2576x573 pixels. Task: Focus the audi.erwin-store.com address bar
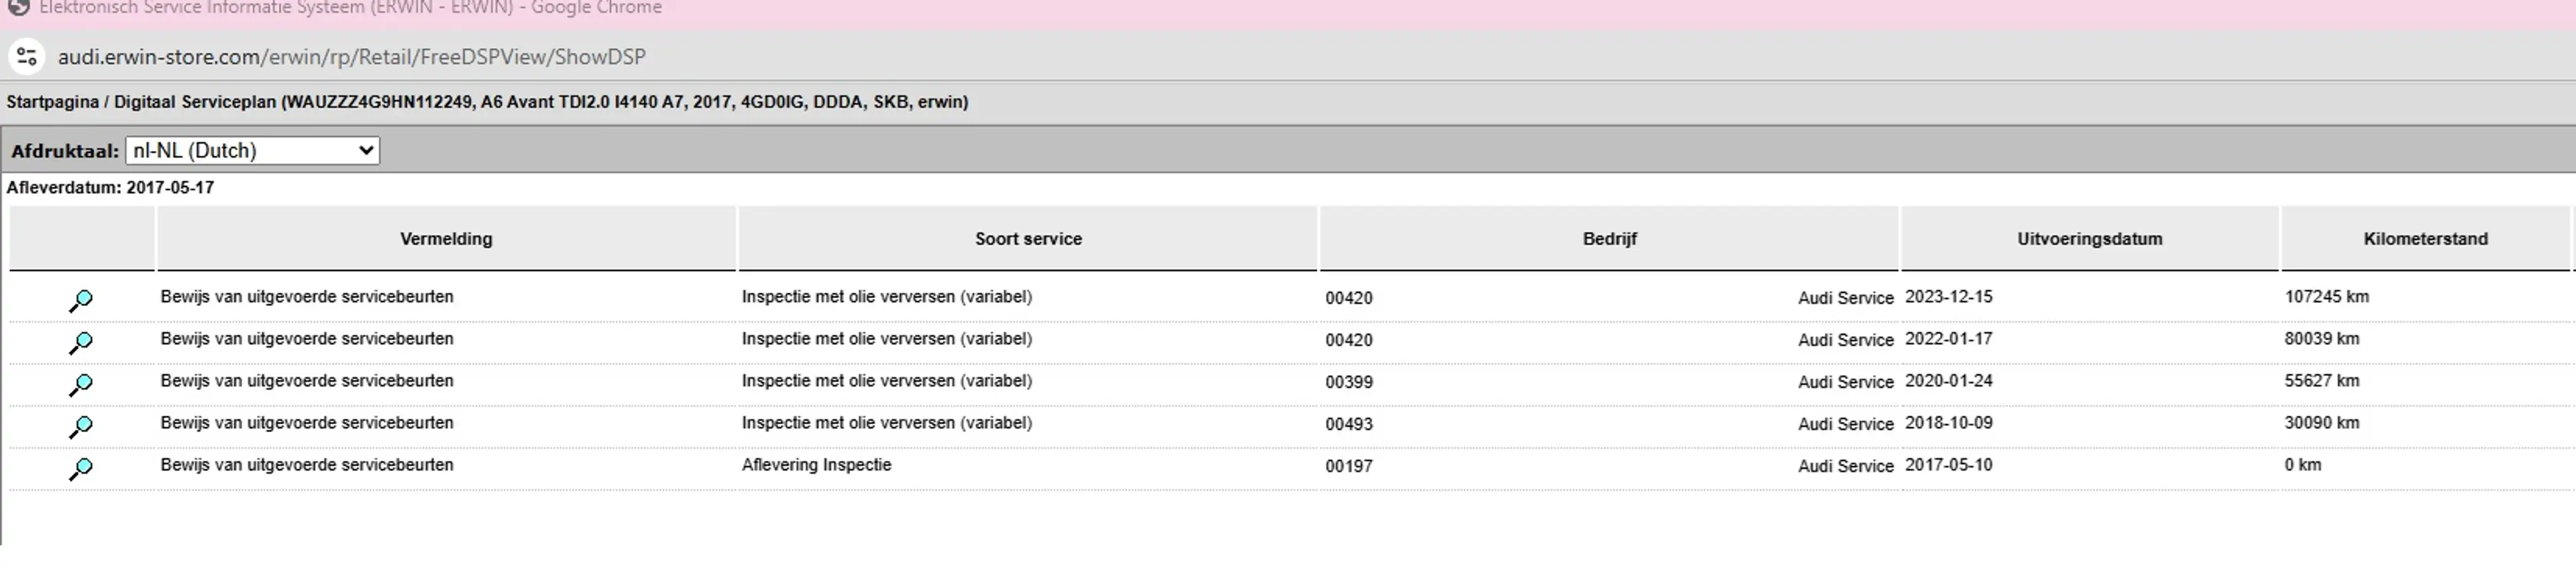pyautogui.click(x=352, y=57)
